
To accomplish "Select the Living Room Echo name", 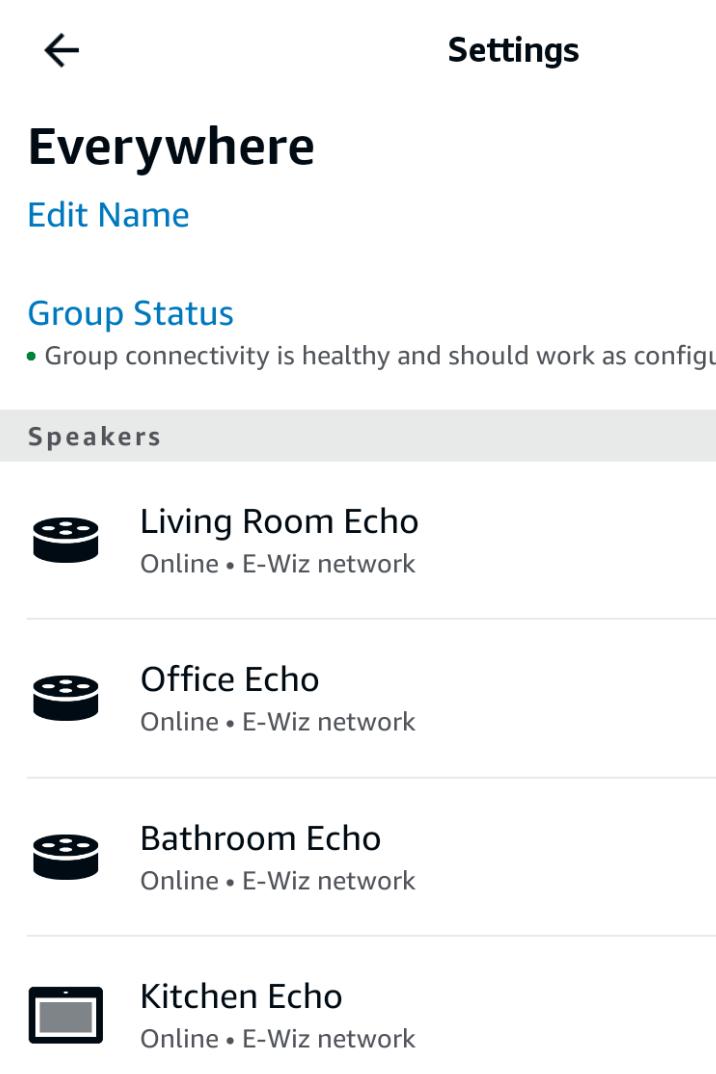I will pyautogui.click(x=279, y=521).
